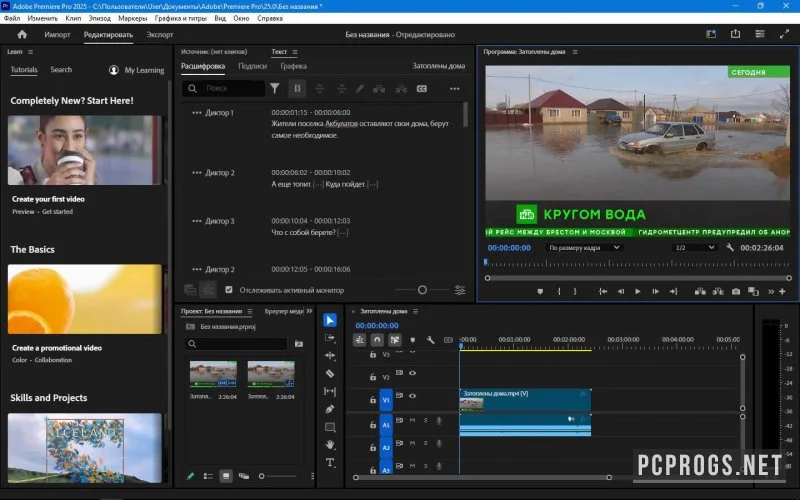The image size is (800, 500).
Task: Select the Rectangle tool
Action: (x=330, y=427)
